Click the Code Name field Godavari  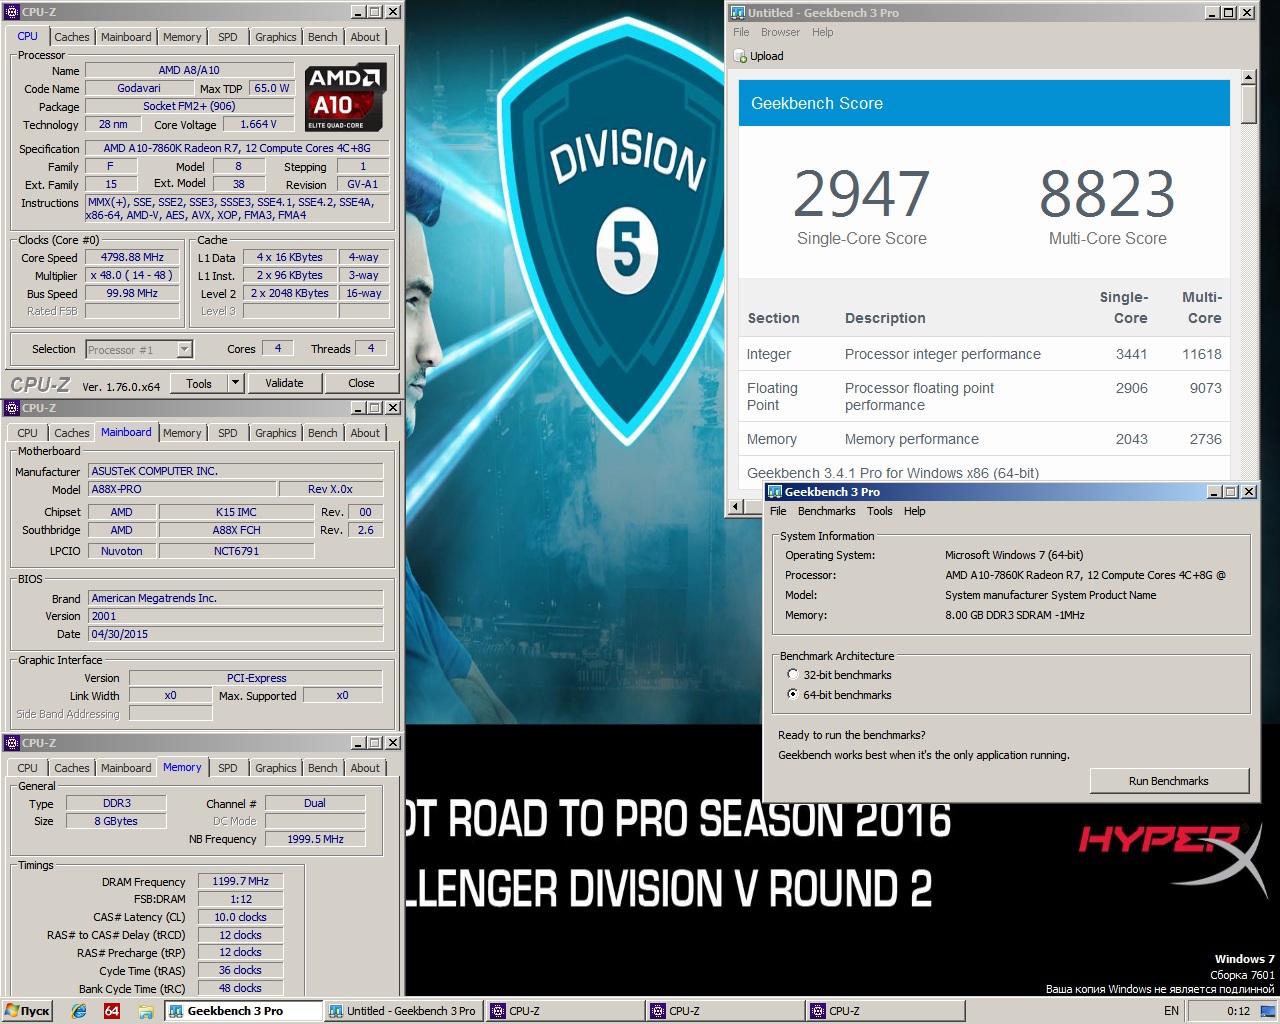(x=139, y=88)
